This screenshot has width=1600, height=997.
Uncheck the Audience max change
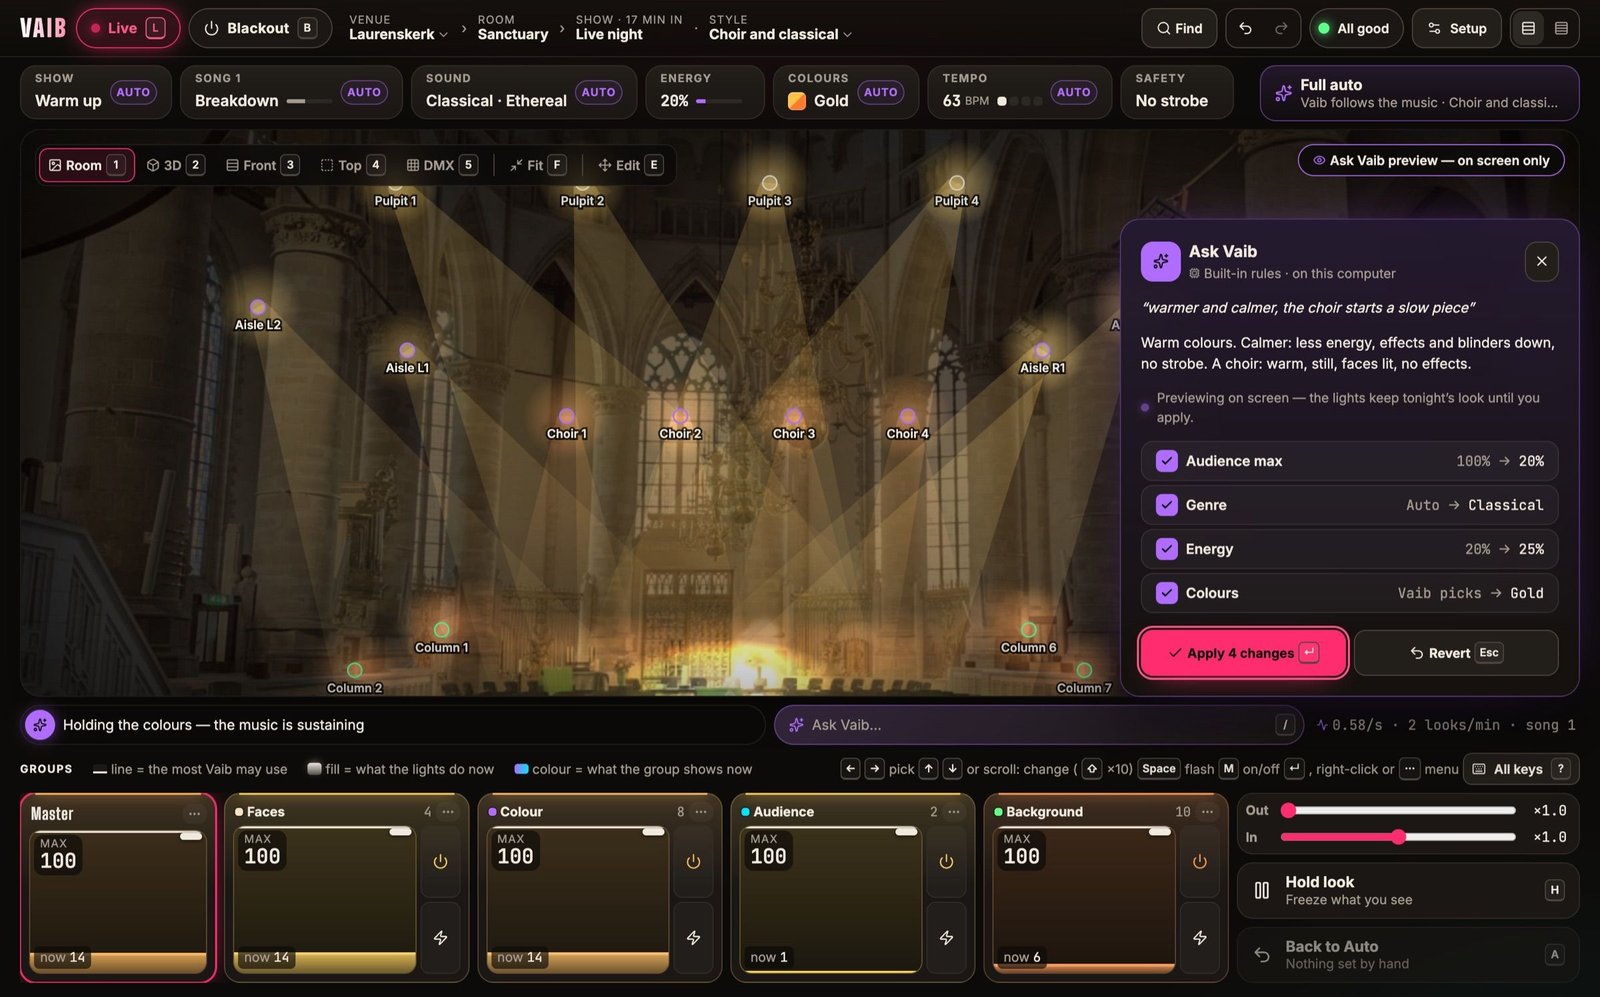pos(1166,461)
